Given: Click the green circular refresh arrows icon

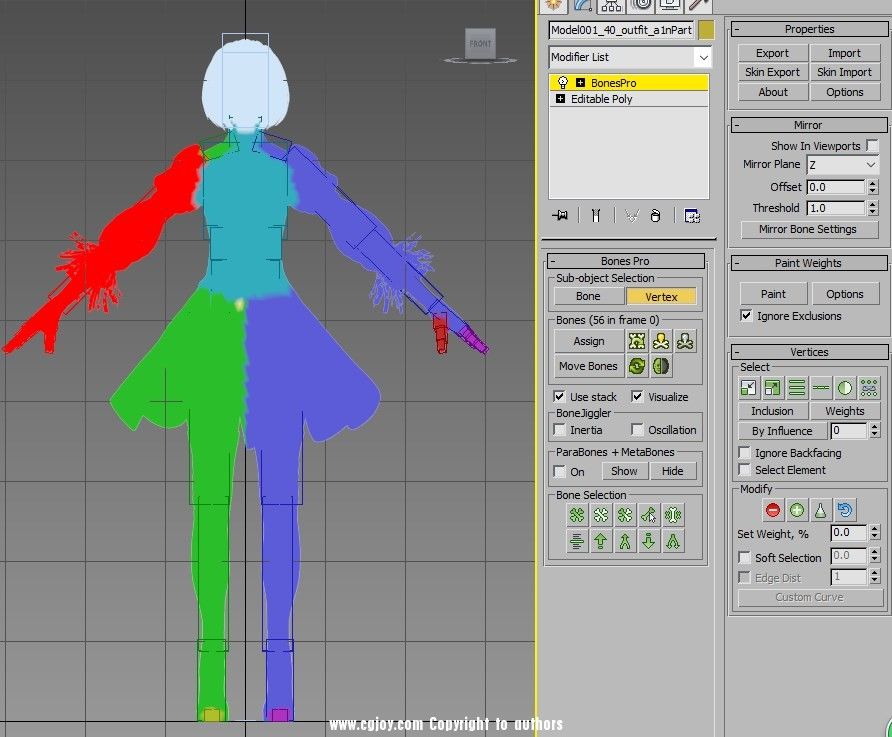Looking at the screenshot, I should coord(637,366).
